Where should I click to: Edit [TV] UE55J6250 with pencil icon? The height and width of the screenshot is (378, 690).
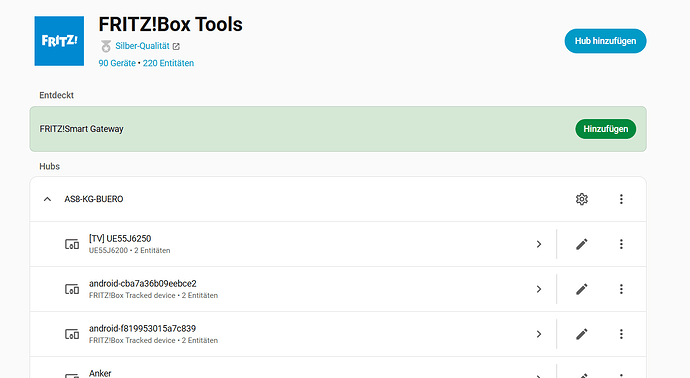click(x=581, y=244)
